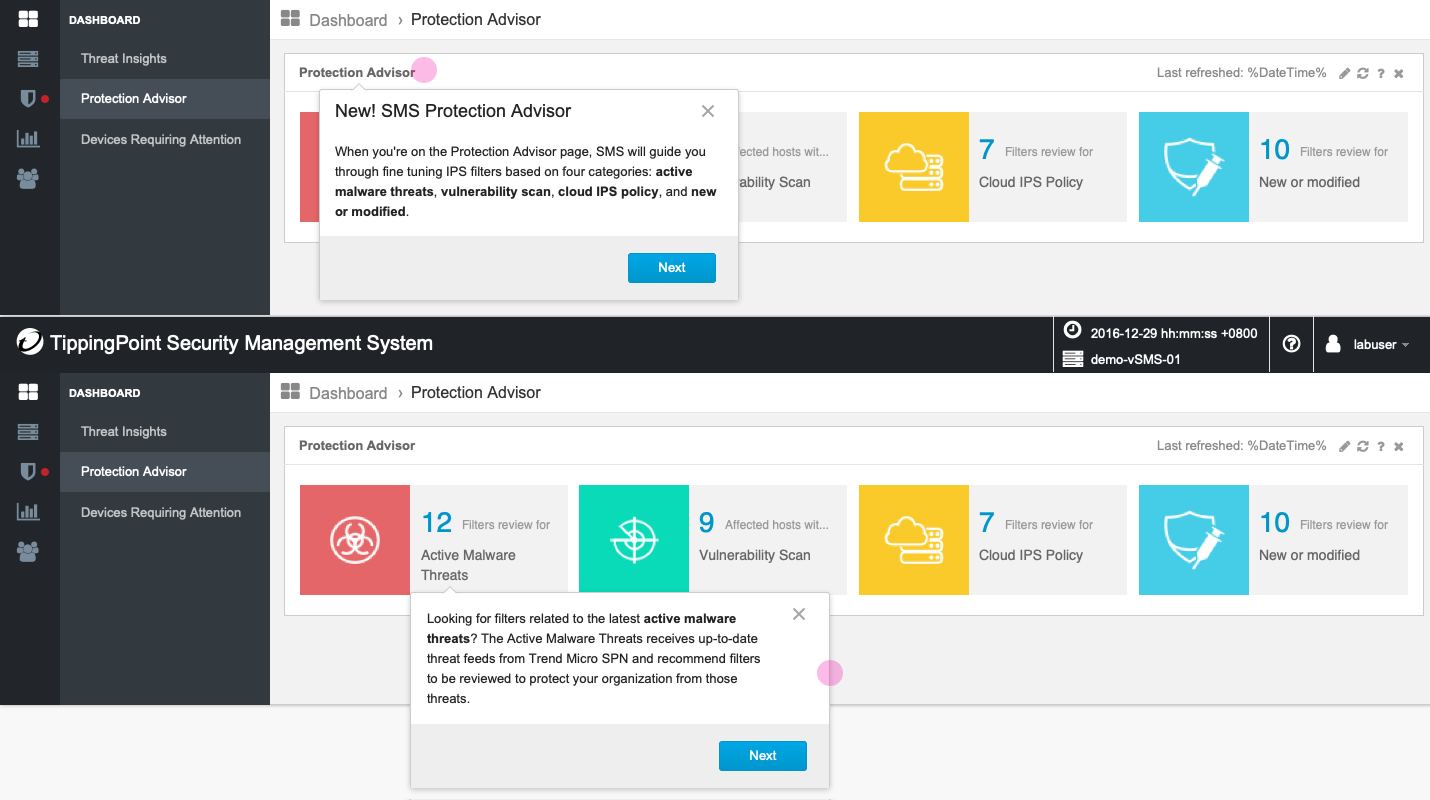The width and height of the screenshot is (1430, 800).
Task: Click shield sidebar icon in screen with TippingPoint header
Action: 28,471
